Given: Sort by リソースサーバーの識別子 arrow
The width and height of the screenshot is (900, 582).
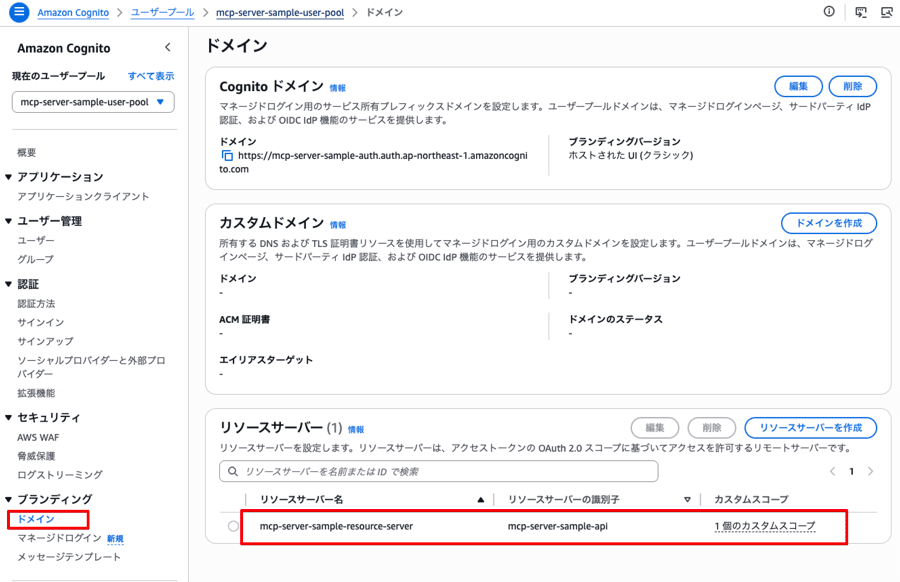Looking at the screenshot, I should [687, 500].
